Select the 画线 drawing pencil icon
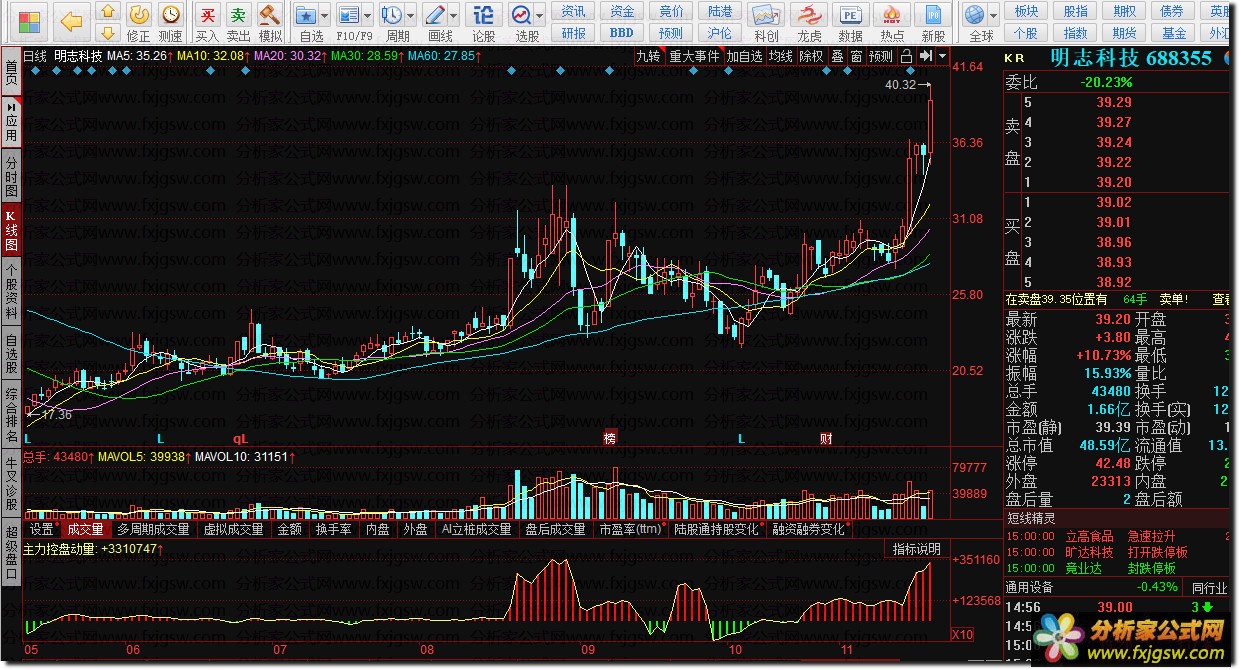 (x=435, y=15)
